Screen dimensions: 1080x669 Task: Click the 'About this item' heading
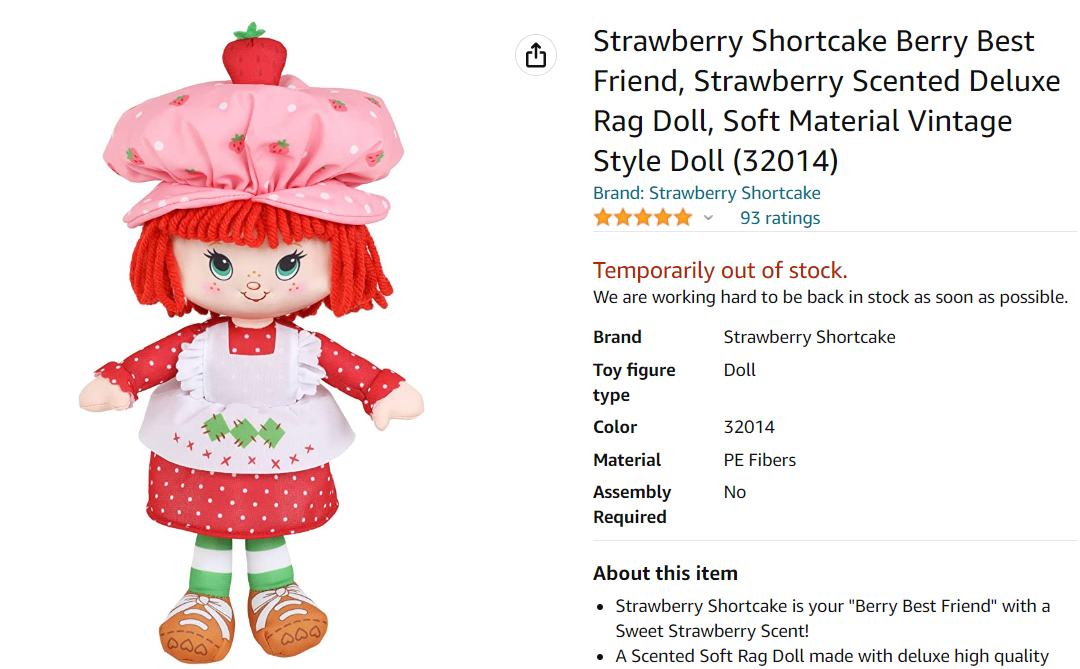point(665,573)
